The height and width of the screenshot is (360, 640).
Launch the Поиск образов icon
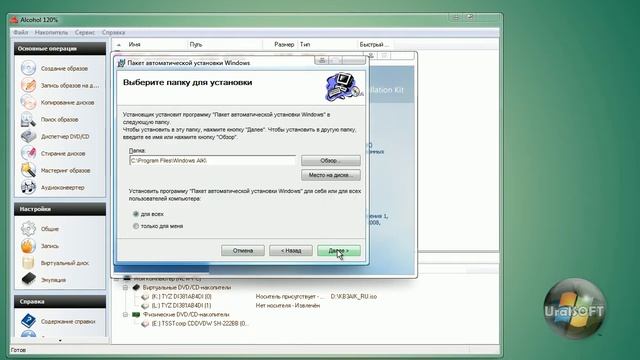(28, 119)
